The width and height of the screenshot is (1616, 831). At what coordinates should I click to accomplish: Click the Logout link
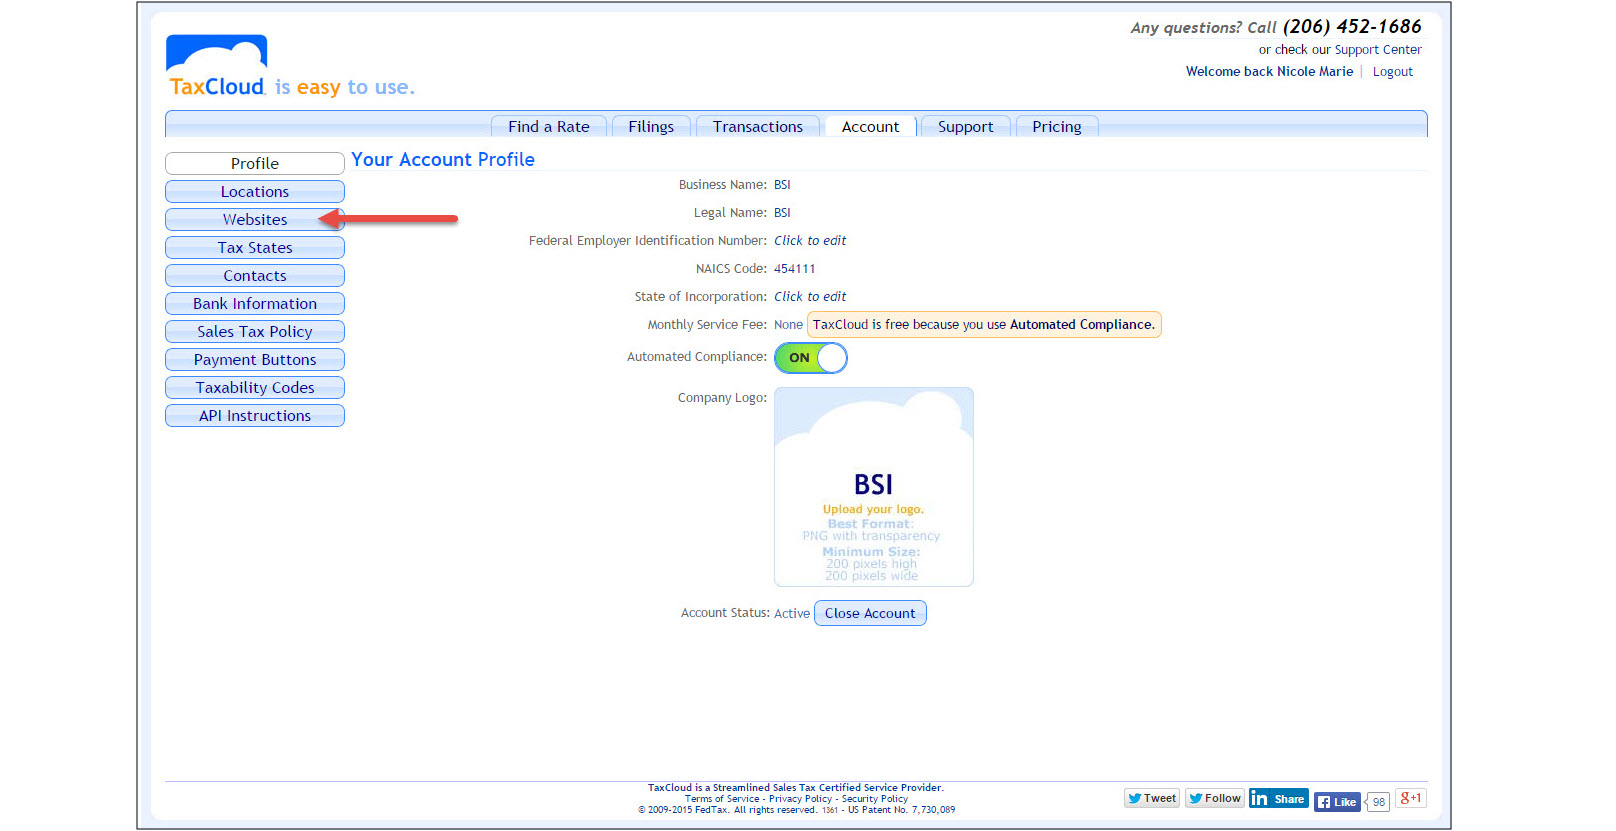tap(1393, 72)
